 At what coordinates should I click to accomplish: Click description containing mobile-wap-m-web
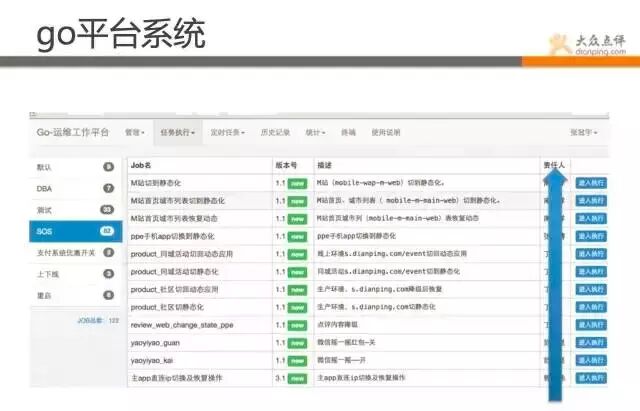pos(381,182)
